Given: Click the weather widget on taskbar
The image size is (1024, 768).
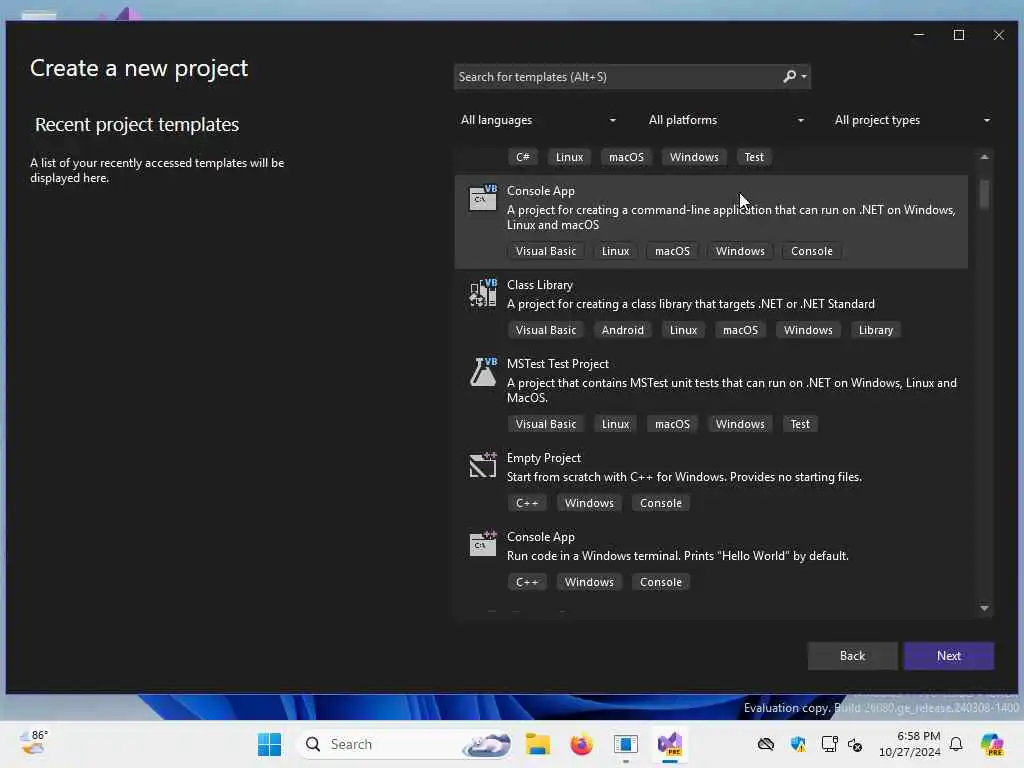Looking at the screenshot, I should click(x=34, y=743).
